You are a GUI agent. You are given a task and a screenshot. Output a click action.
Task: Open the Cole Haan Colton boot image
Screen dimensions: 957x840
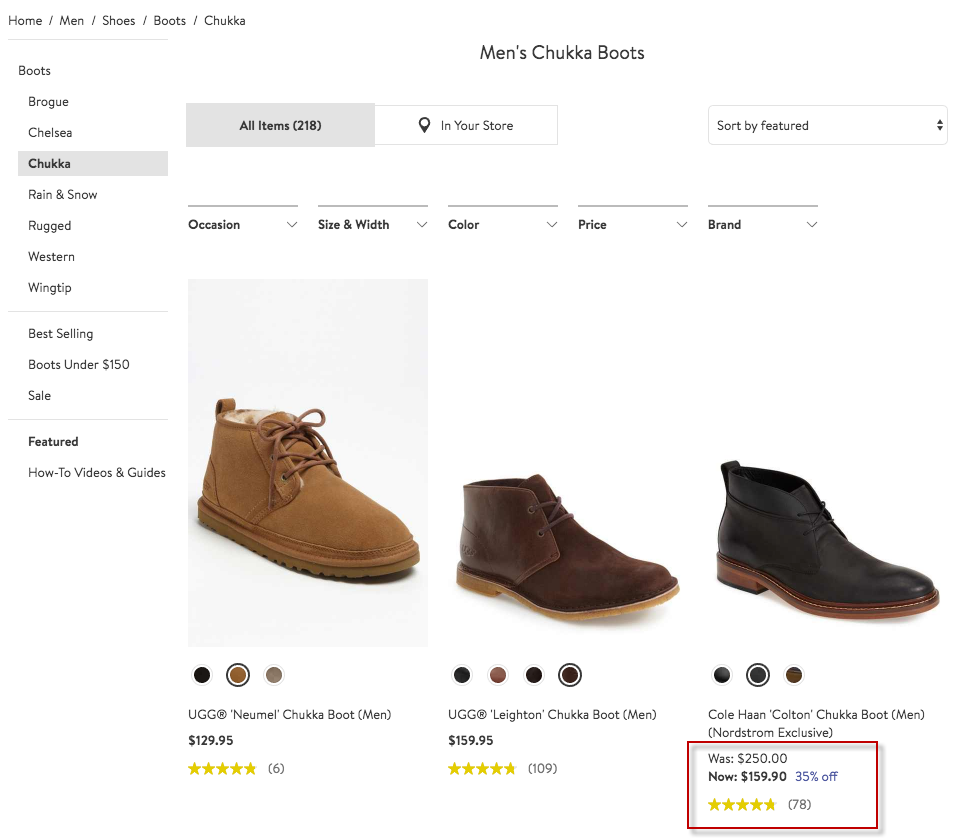click(x=828, y=540)
